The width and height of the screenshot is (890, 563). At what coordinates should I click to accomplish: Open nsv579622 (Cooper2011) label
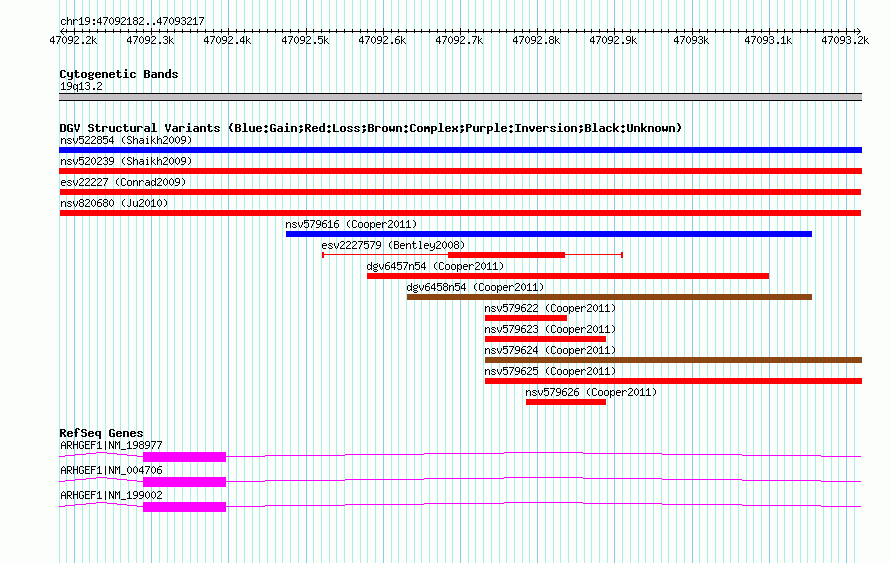(x=550, y=308)
